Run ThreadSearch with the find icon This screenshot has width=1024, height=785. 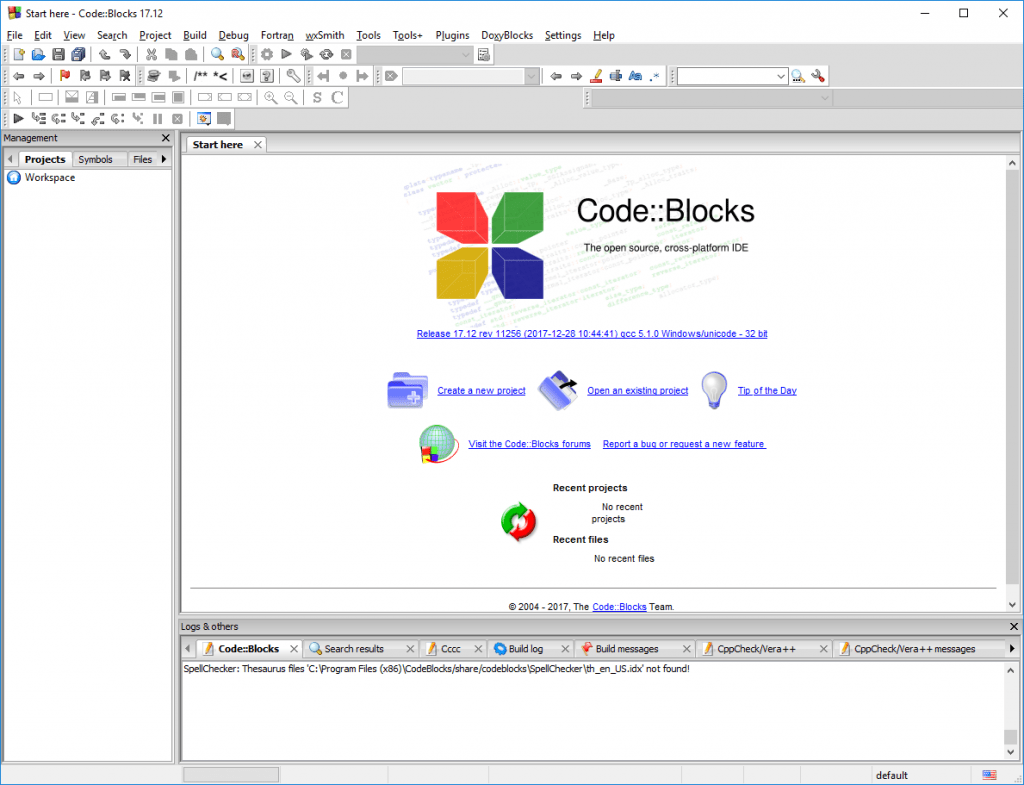[x=798, y=76]
